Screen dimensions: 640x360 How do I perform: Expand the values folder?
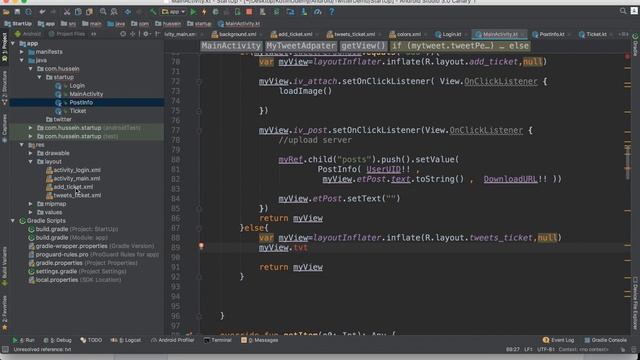(x=31, y=212)
